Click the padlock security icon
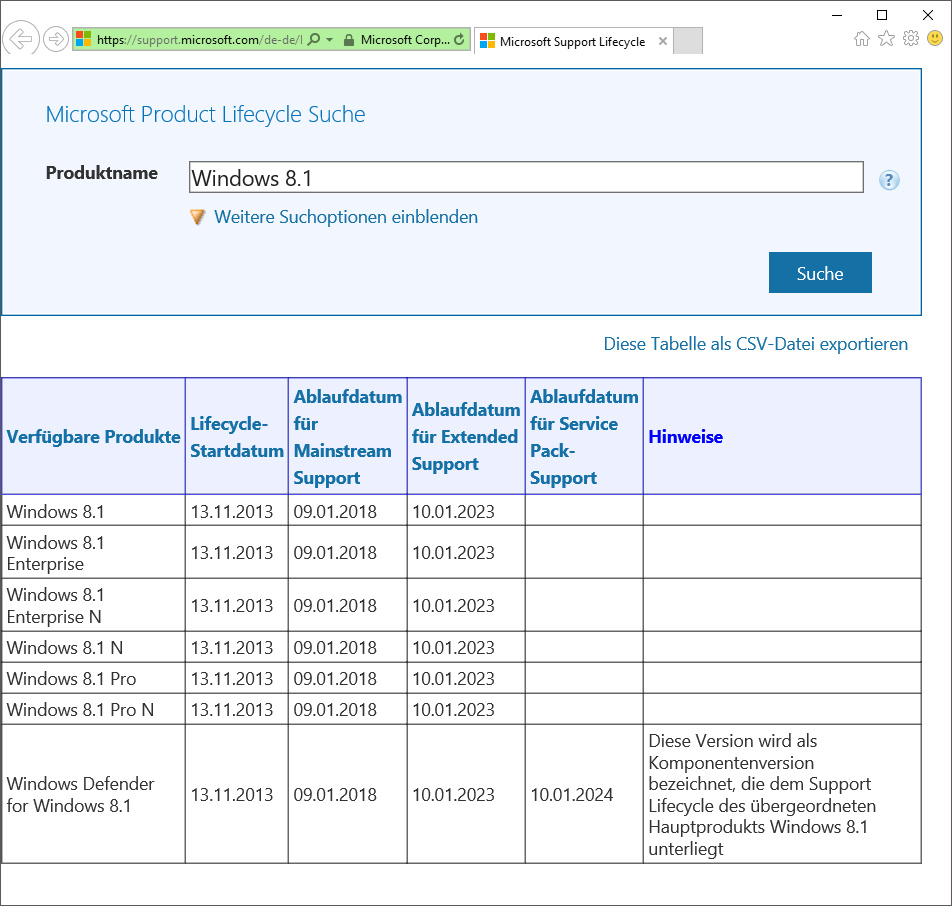 (x=348, y=40)
